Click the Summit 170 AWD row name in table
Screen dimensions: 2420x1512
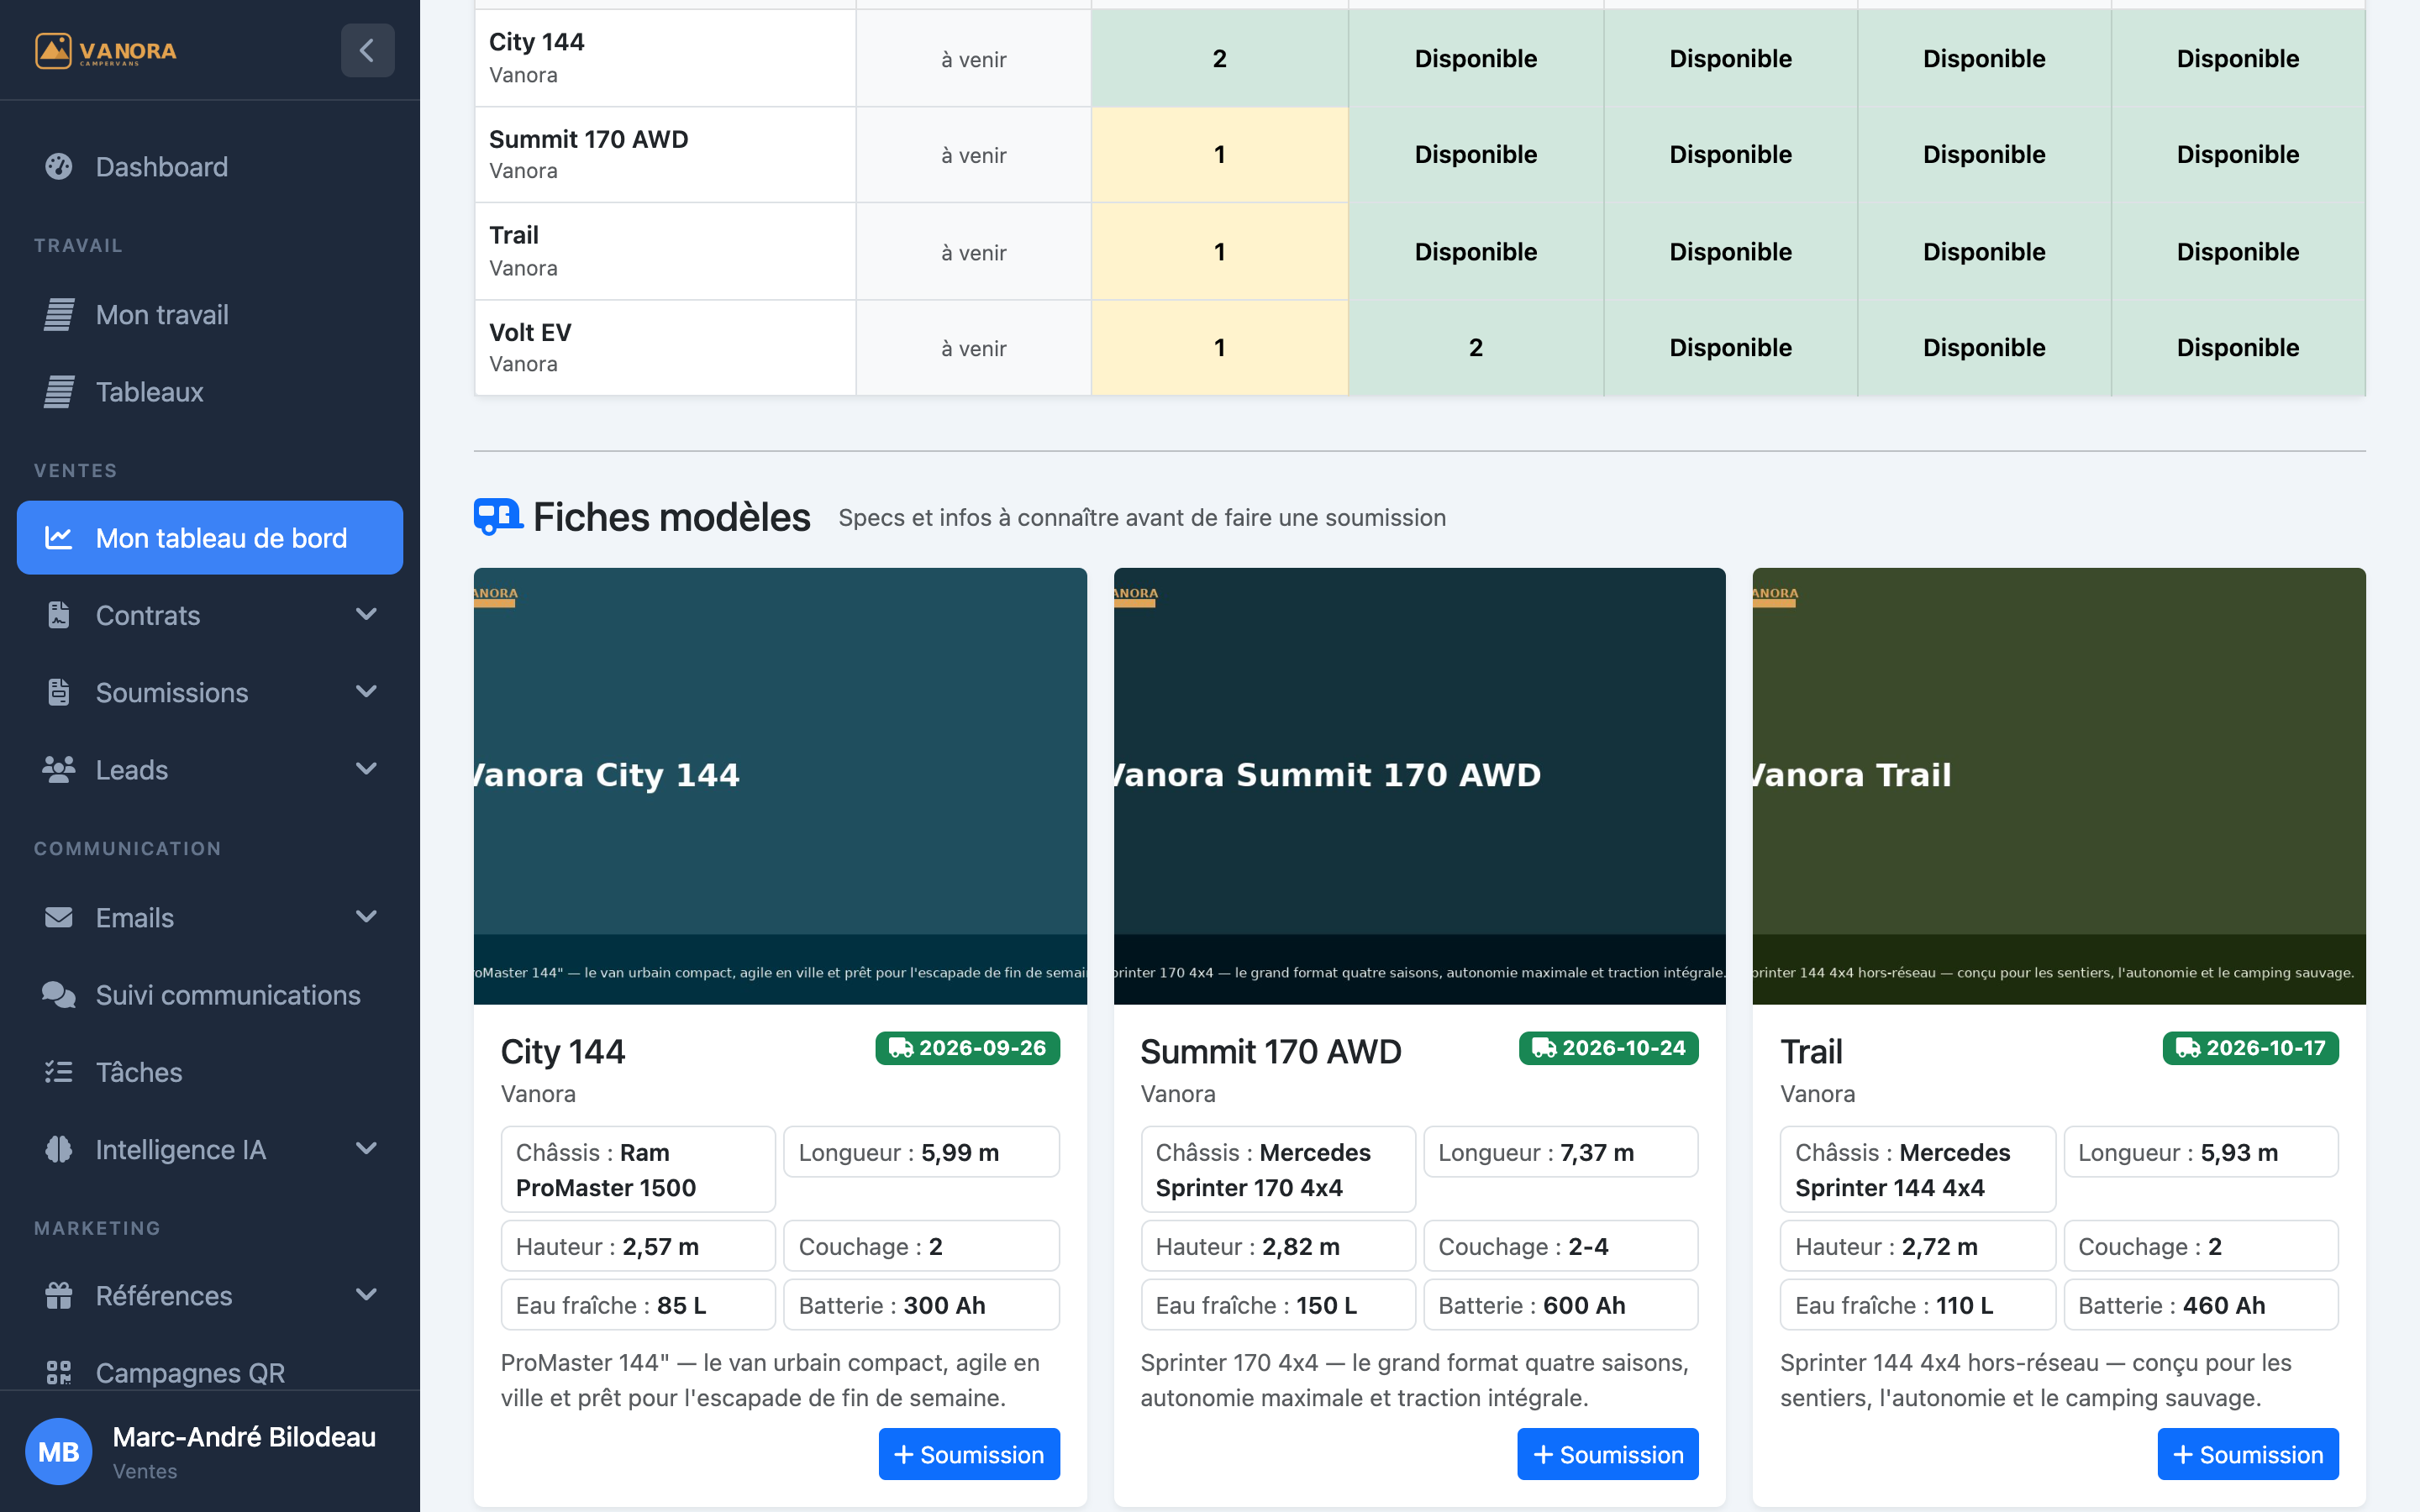(589, 139)
